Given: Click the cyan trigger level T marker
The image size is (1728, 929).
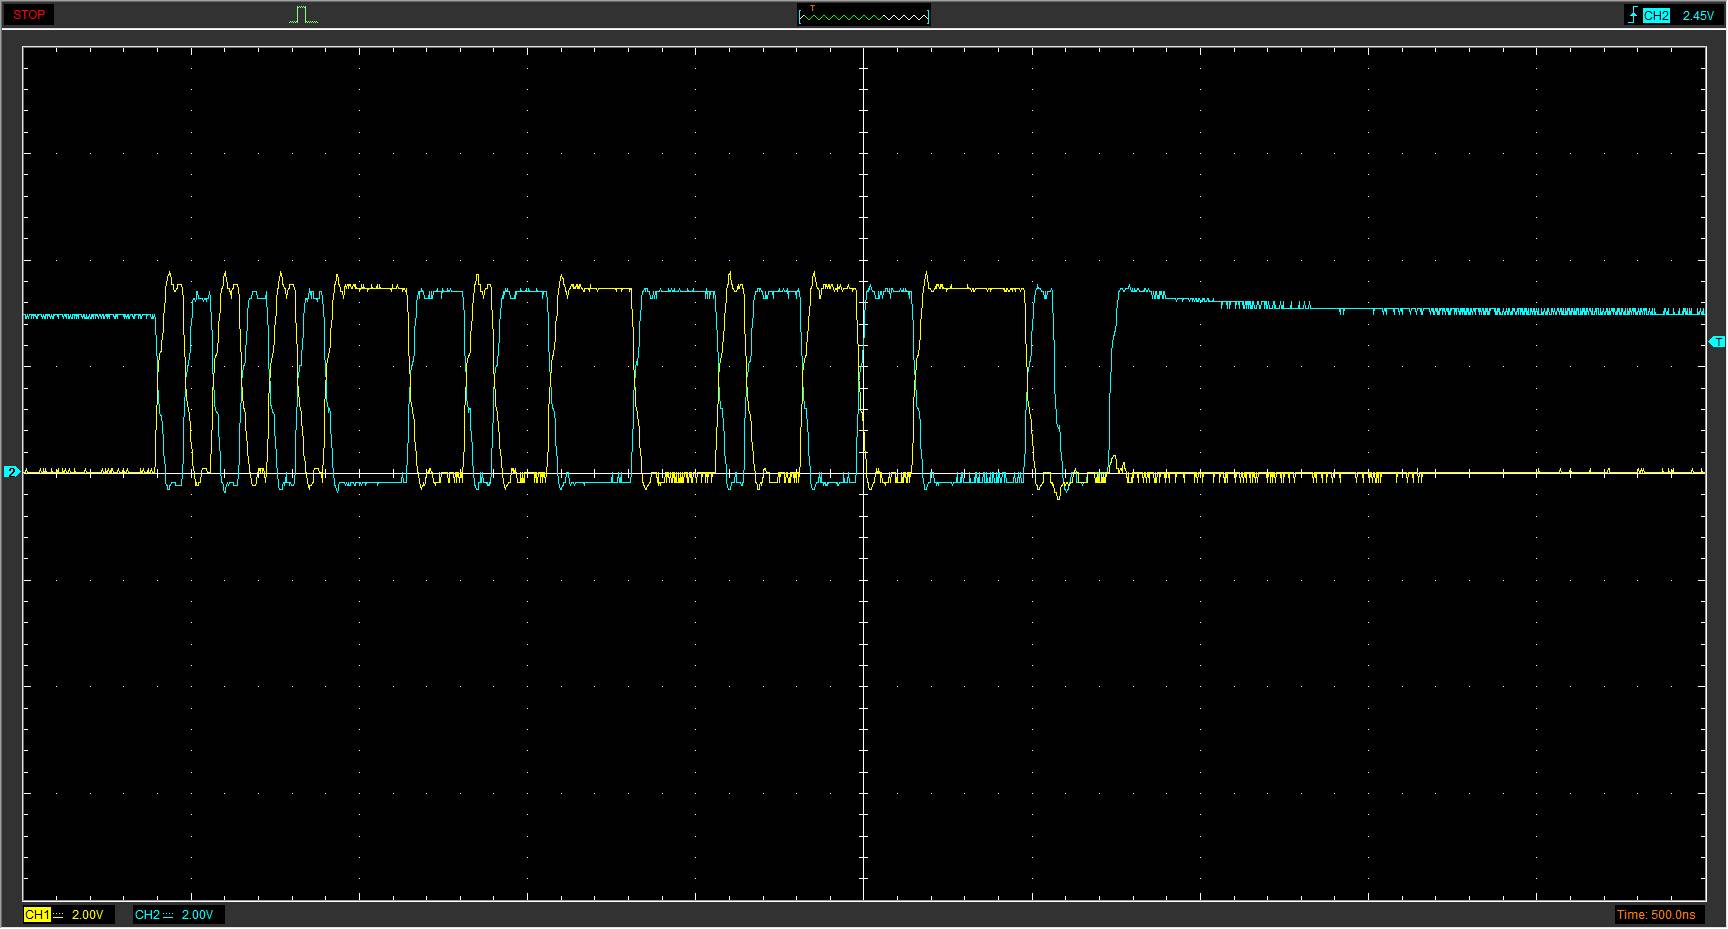Looking at the screenshot, I should tap(1717, 342).
